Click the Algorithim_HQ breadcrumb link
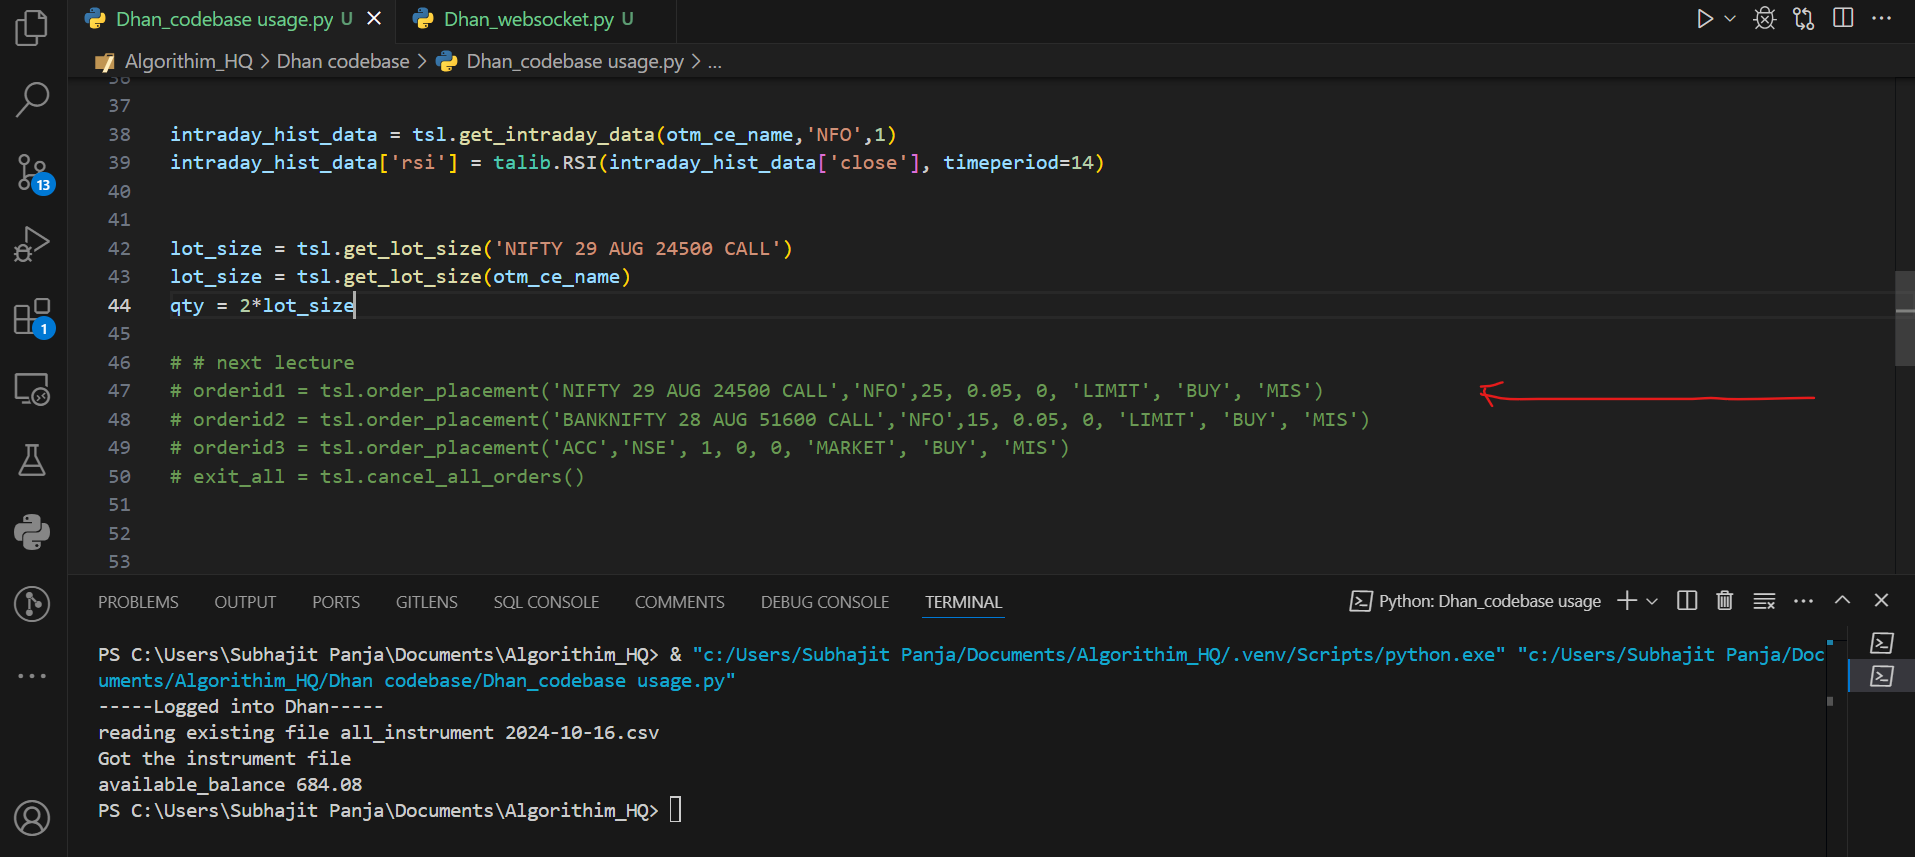Viewport: 1915px width, 857px height. tap(188, 61)
